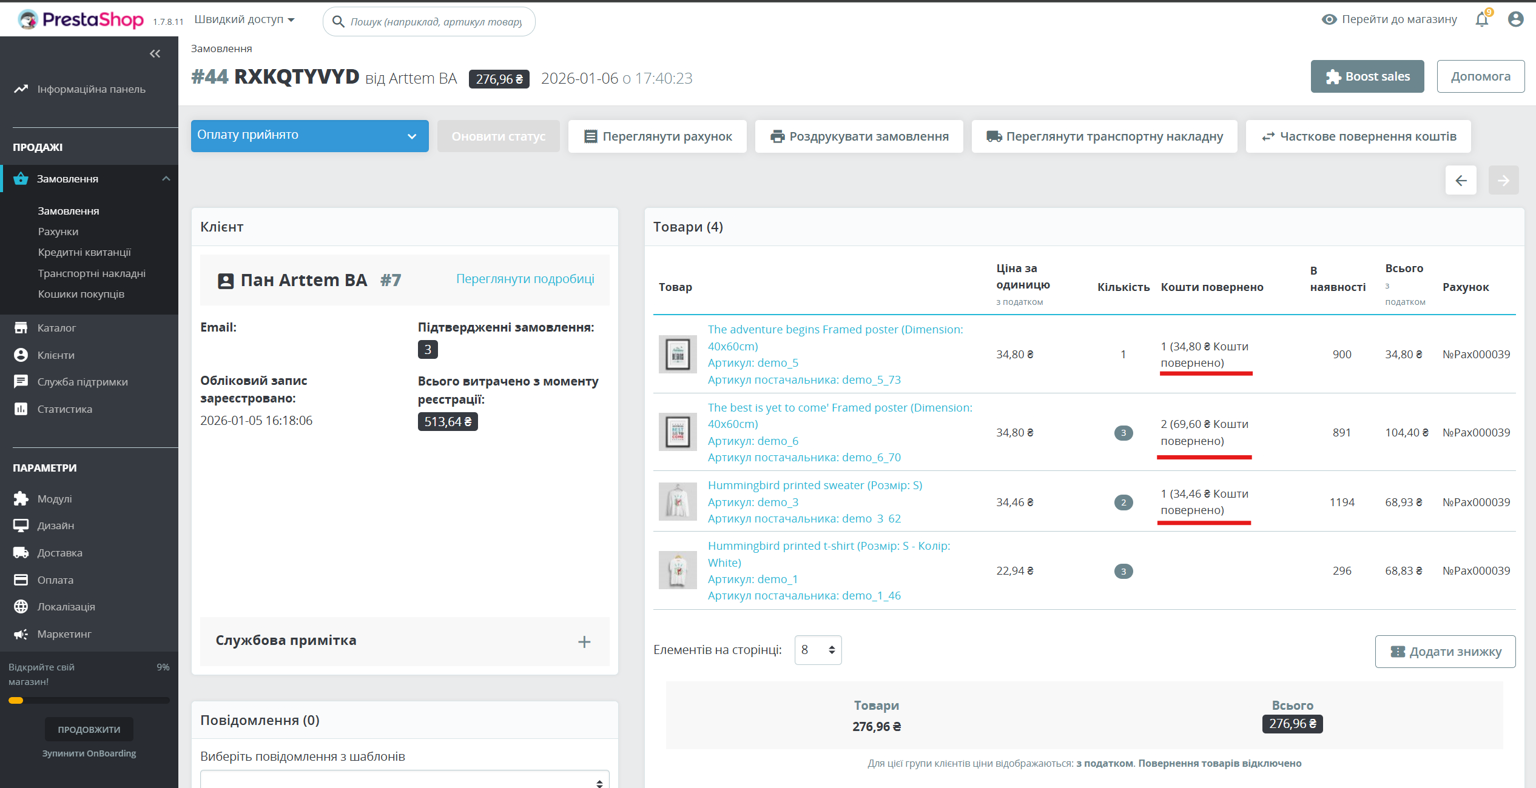The image size is (1536, 788).
Task: Open Швидкий доступ quick access dropdown
Action: point(244,20)
